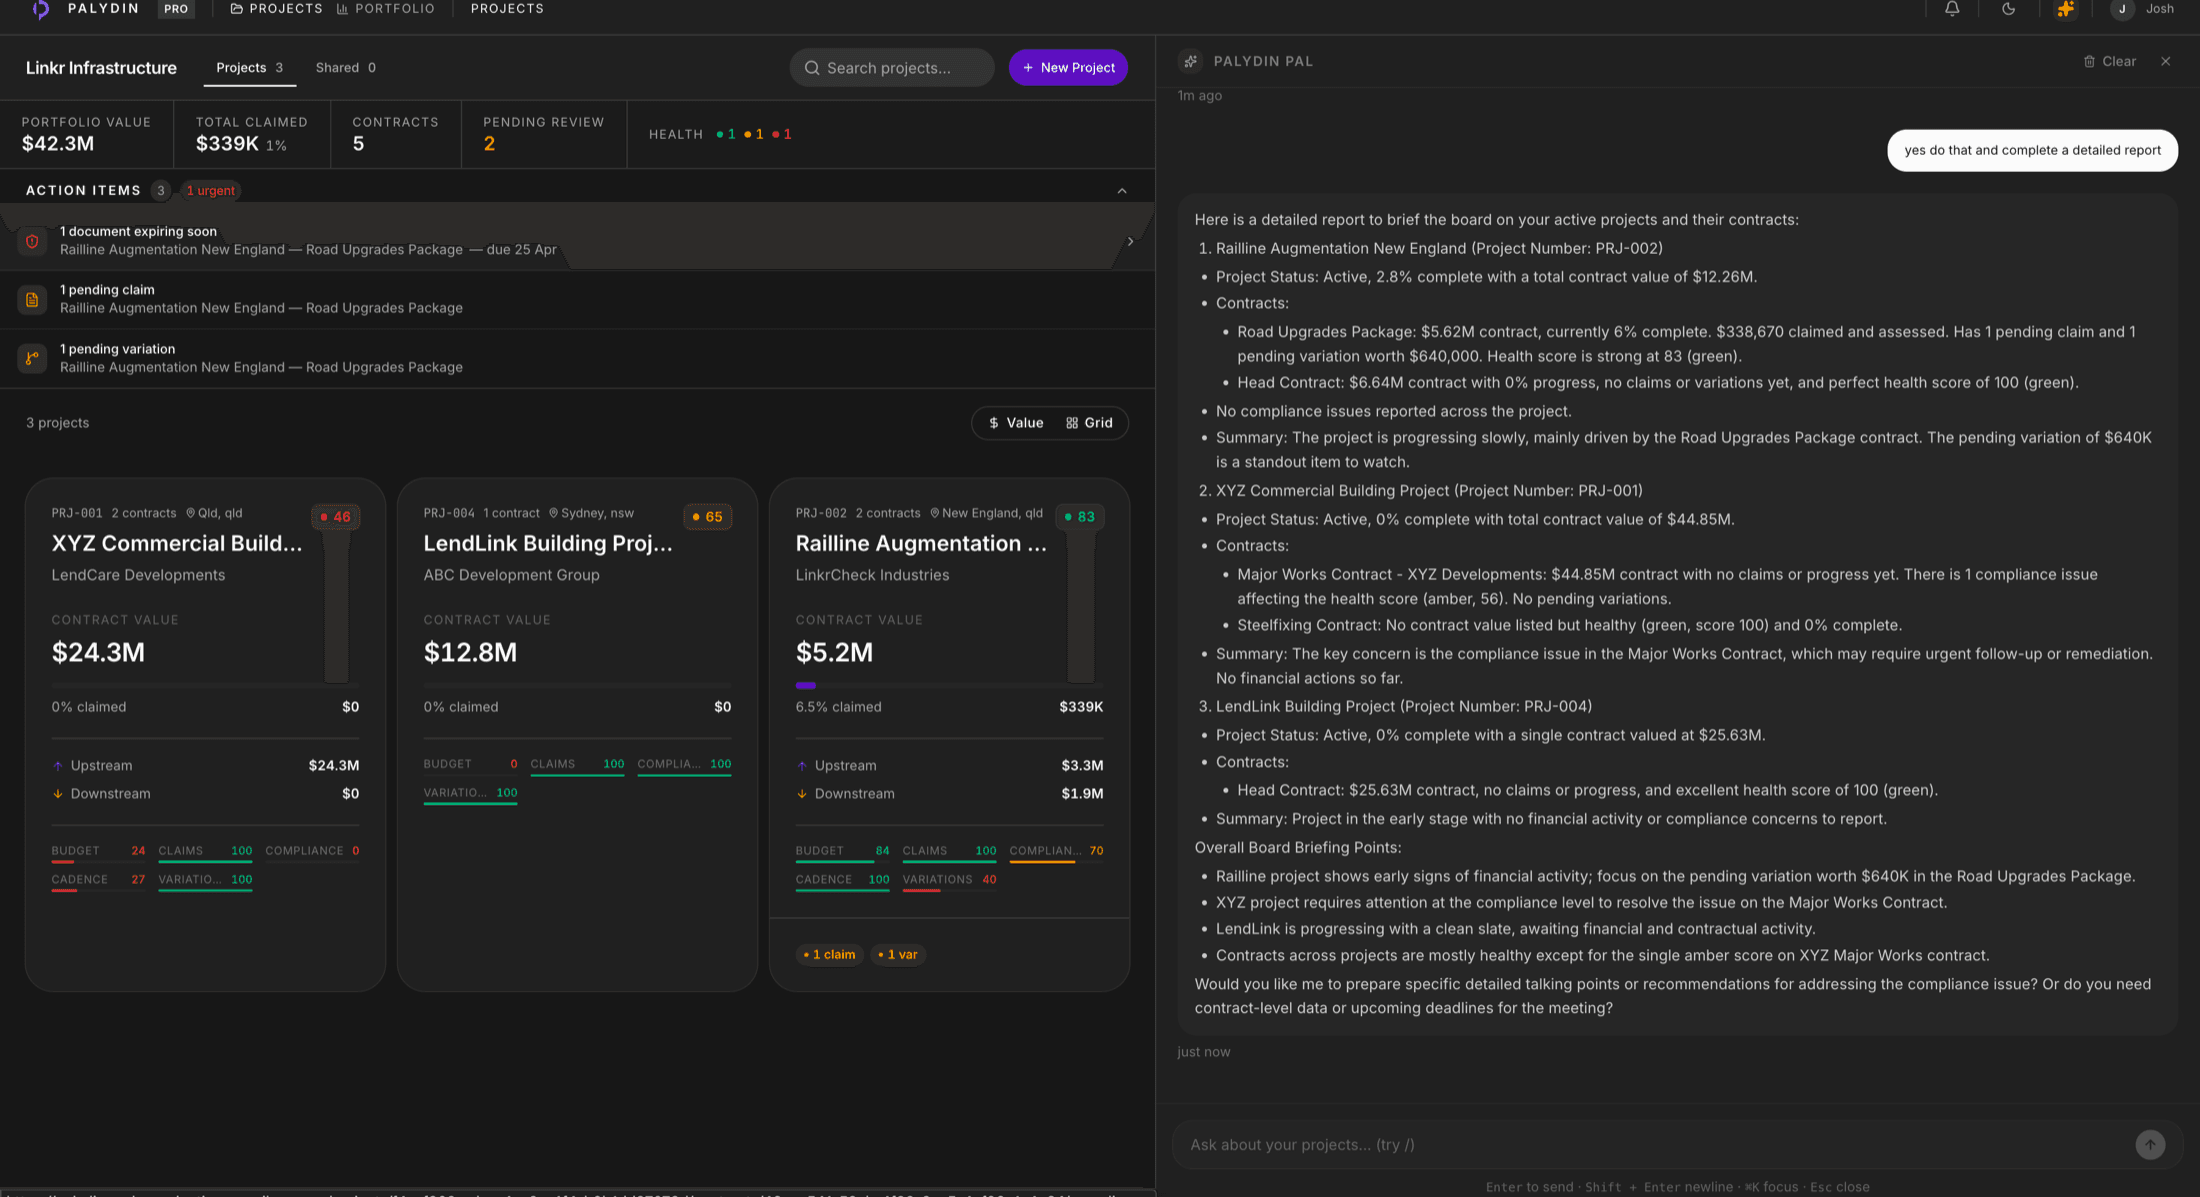This screenshot has width=2200, height=1197.
Task: Open the notifications bell
Action: 1952,9
